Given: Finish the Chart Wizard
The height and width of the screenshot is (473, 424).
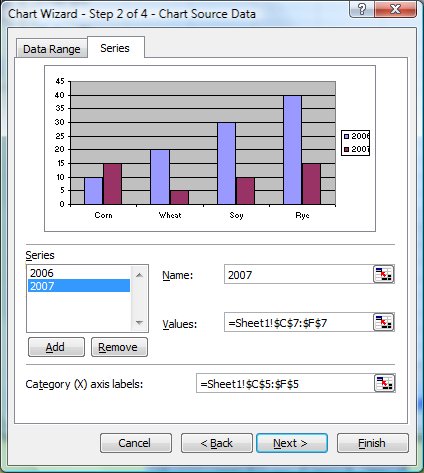Looking at the screenshot, I should (x=373, y=443).
